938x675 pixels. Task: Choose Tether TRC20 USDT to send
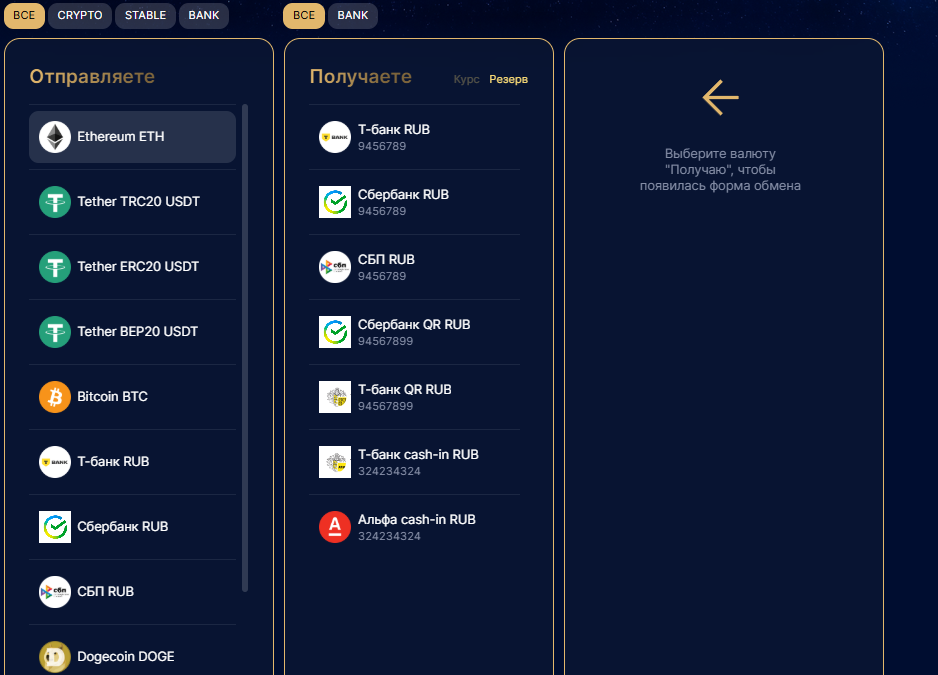tap(132, 202)
